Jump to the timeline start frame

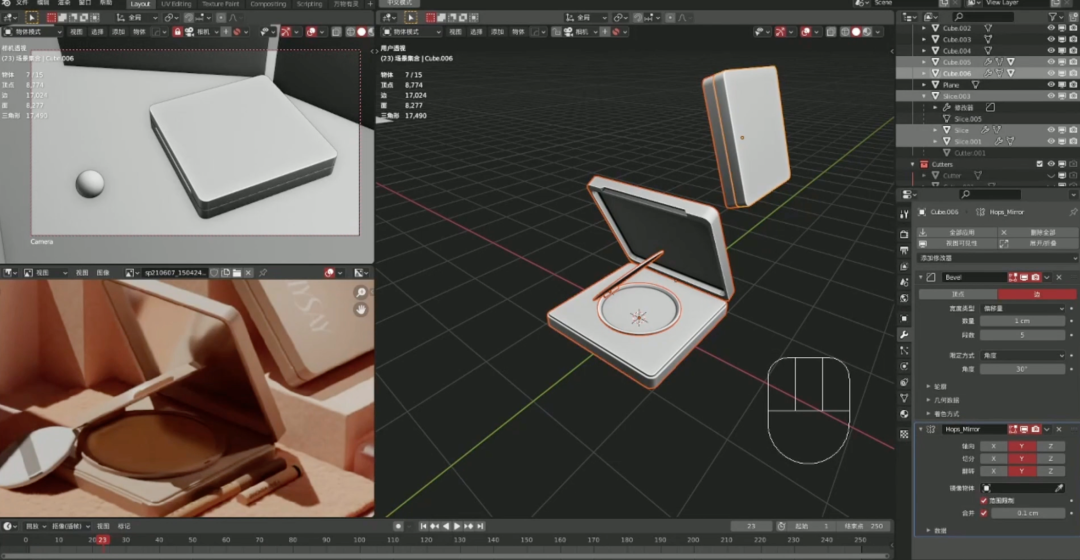point(423,526)
